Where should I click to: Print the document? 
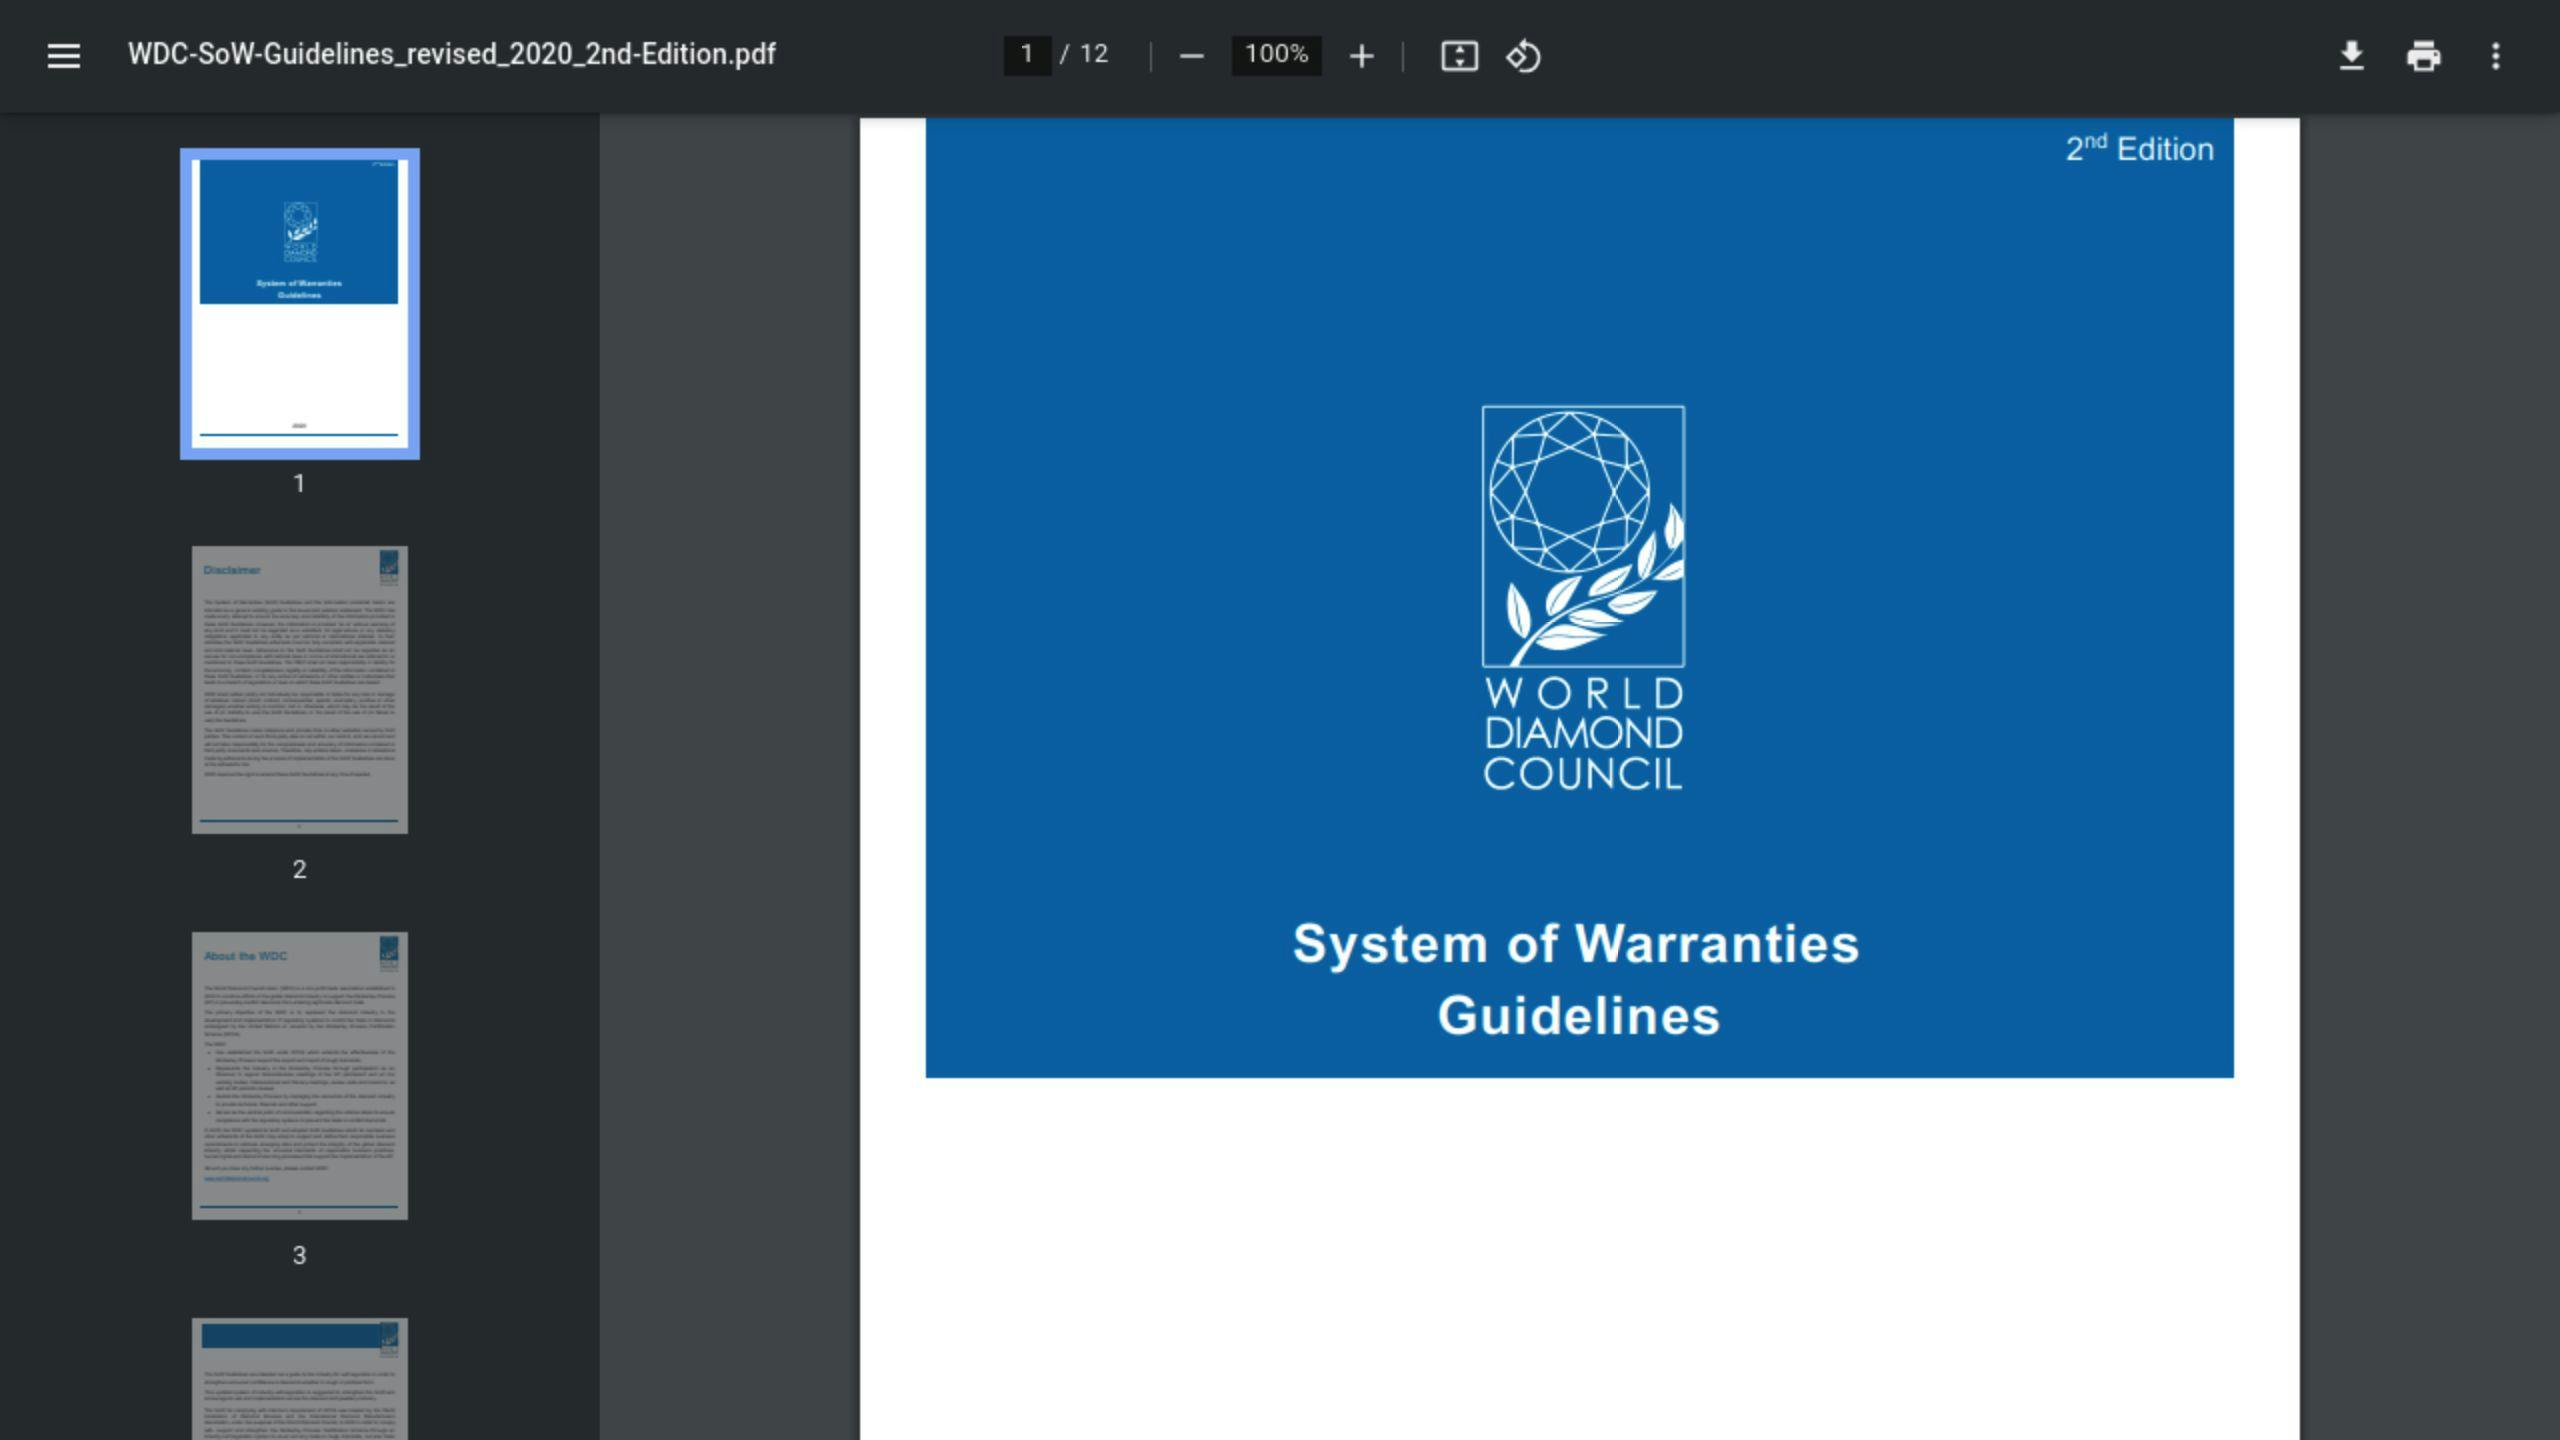click(x=2424, y=56)
